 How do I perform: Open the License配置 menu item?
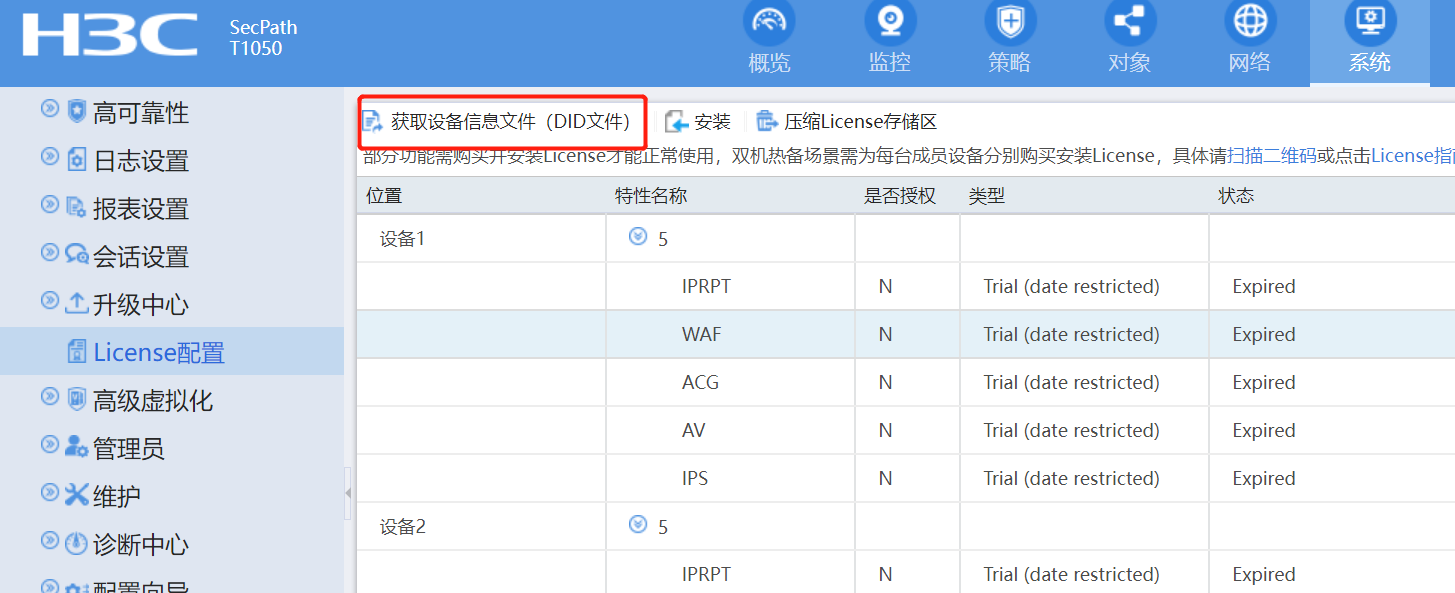(x=158, y=353)
